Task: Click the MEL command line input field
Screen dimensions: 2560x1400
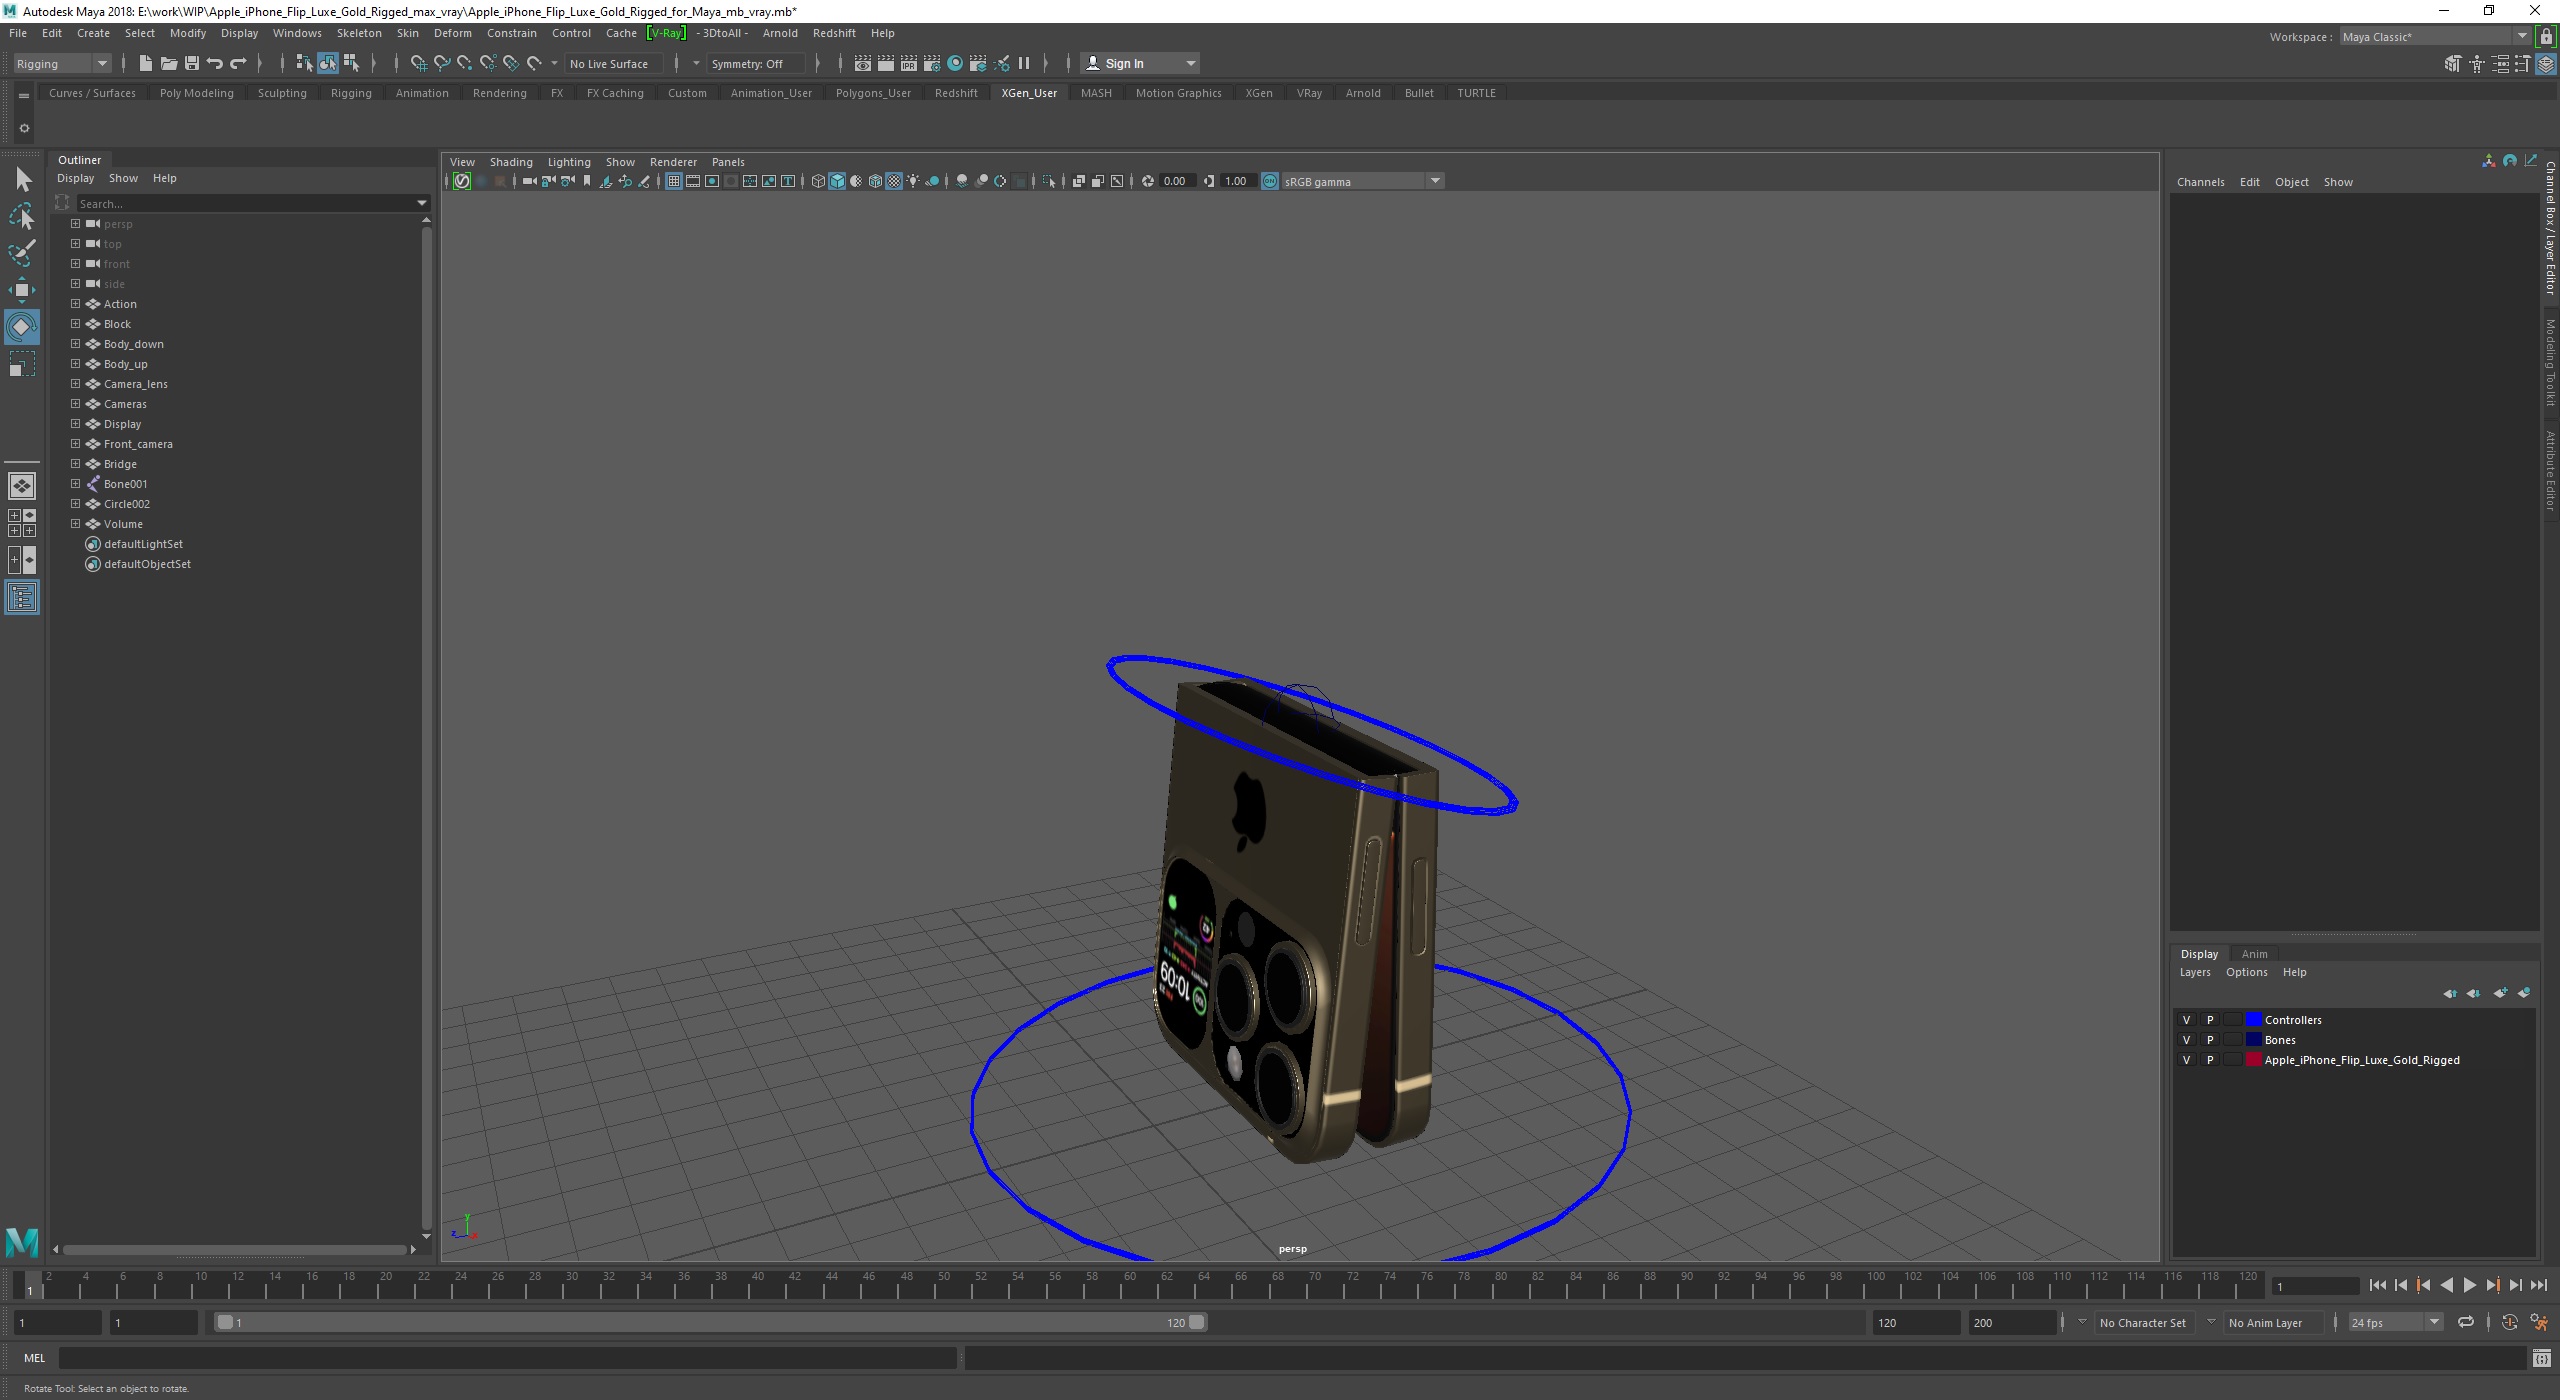Action: coord(507,1358)
